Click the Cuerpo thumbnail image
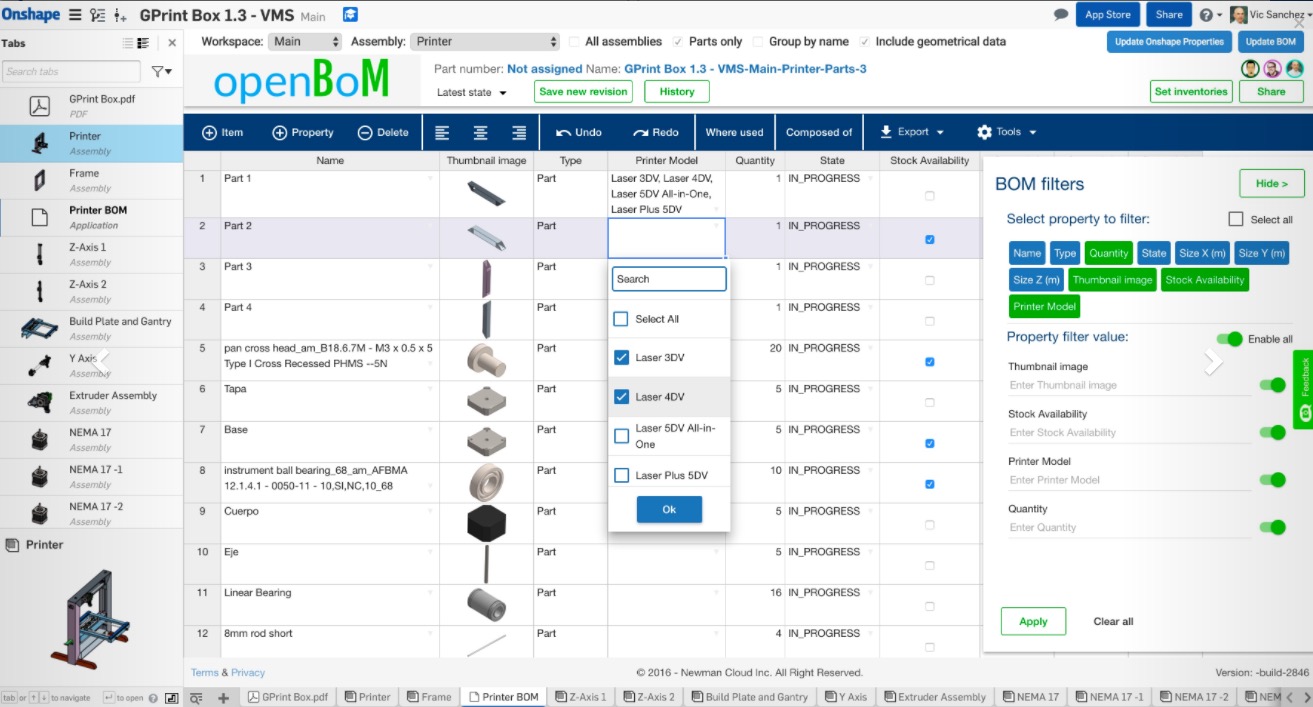Viewport: 1313px width, 707px height. click(486, 523)
